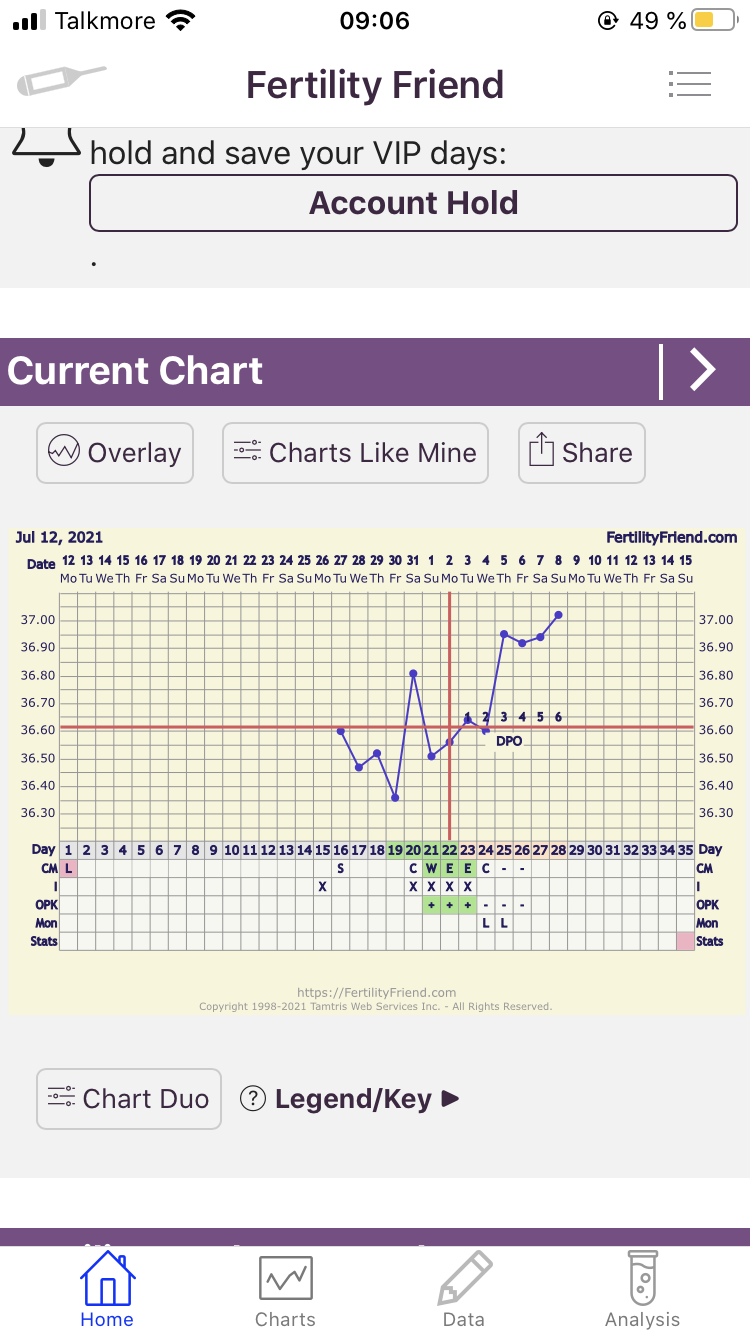Open the Overlay chart option

[x=115, y=453]
